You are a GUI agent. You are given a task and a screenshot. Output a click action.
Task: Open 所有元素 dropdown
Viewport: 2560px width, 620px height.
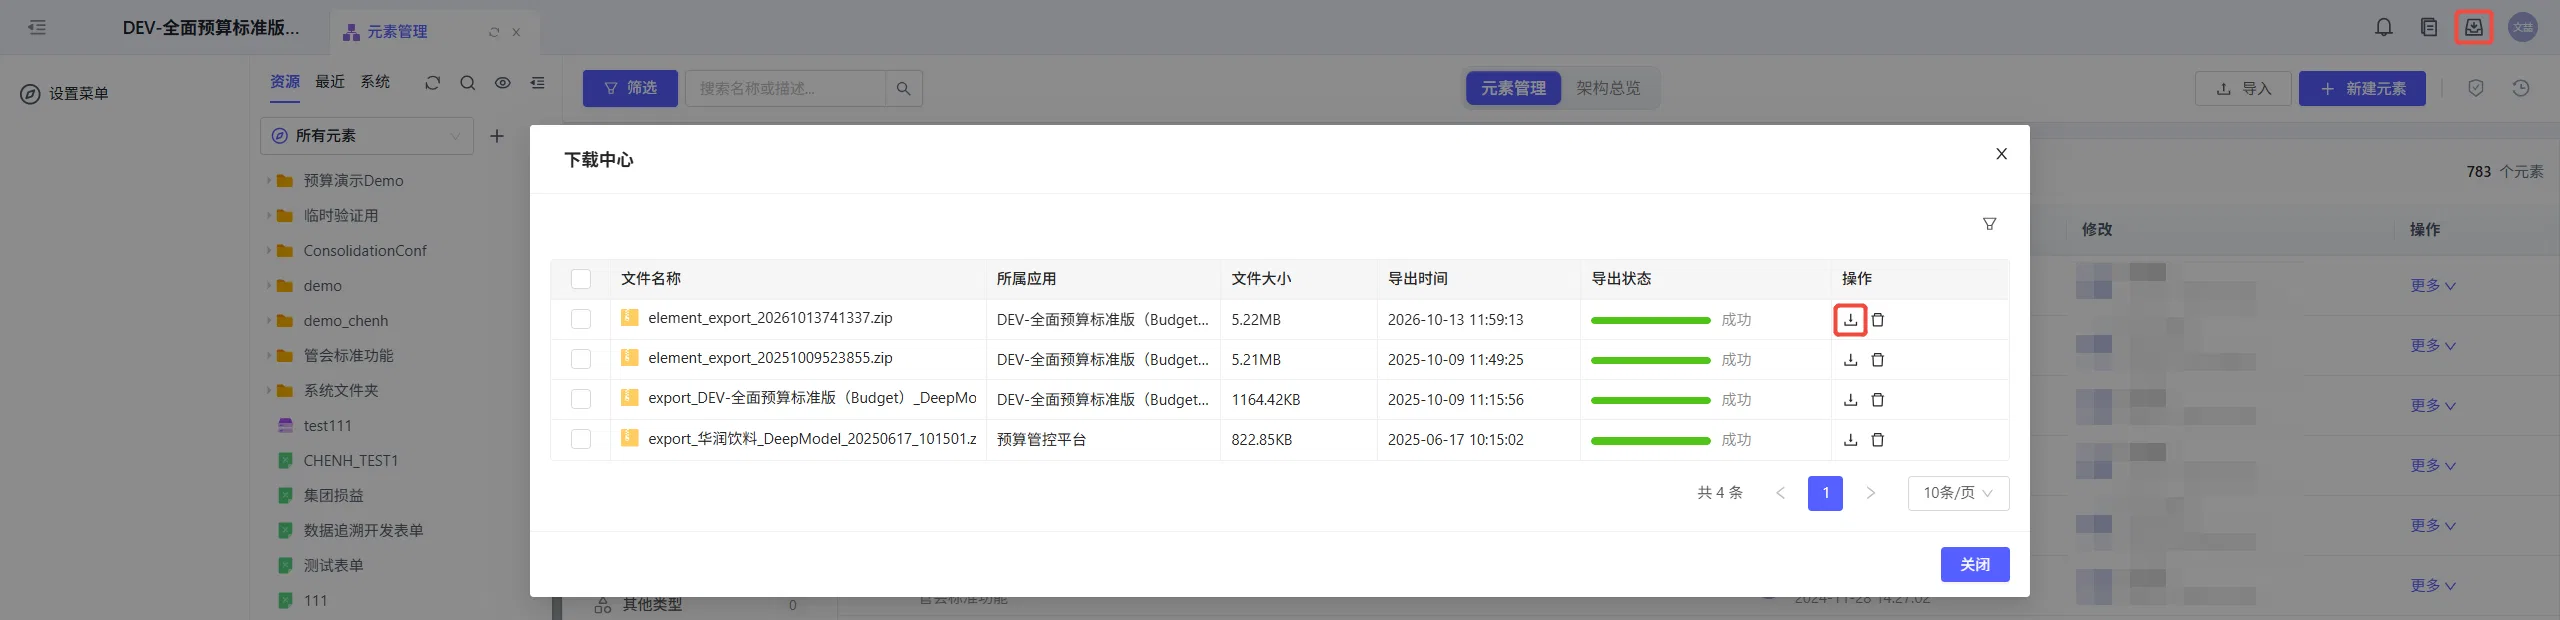point(367,136)
